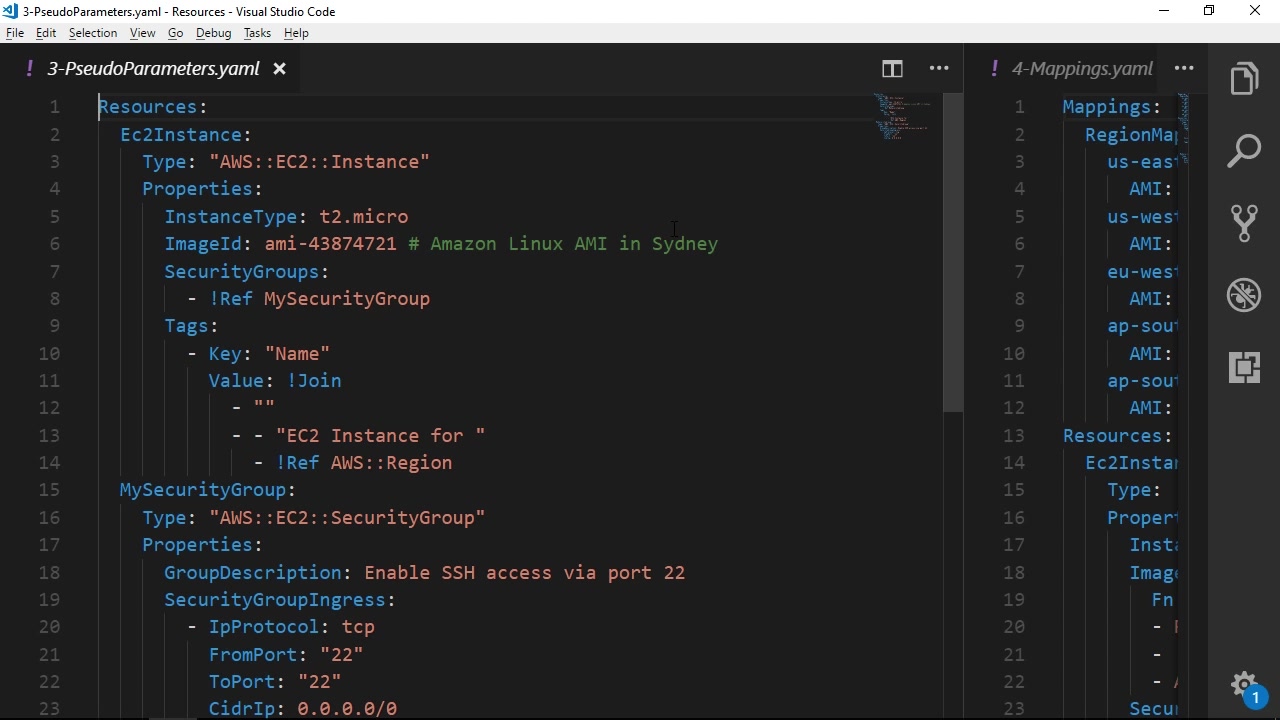
Task: Open the Debug menu
Action: tap(214, 33)
